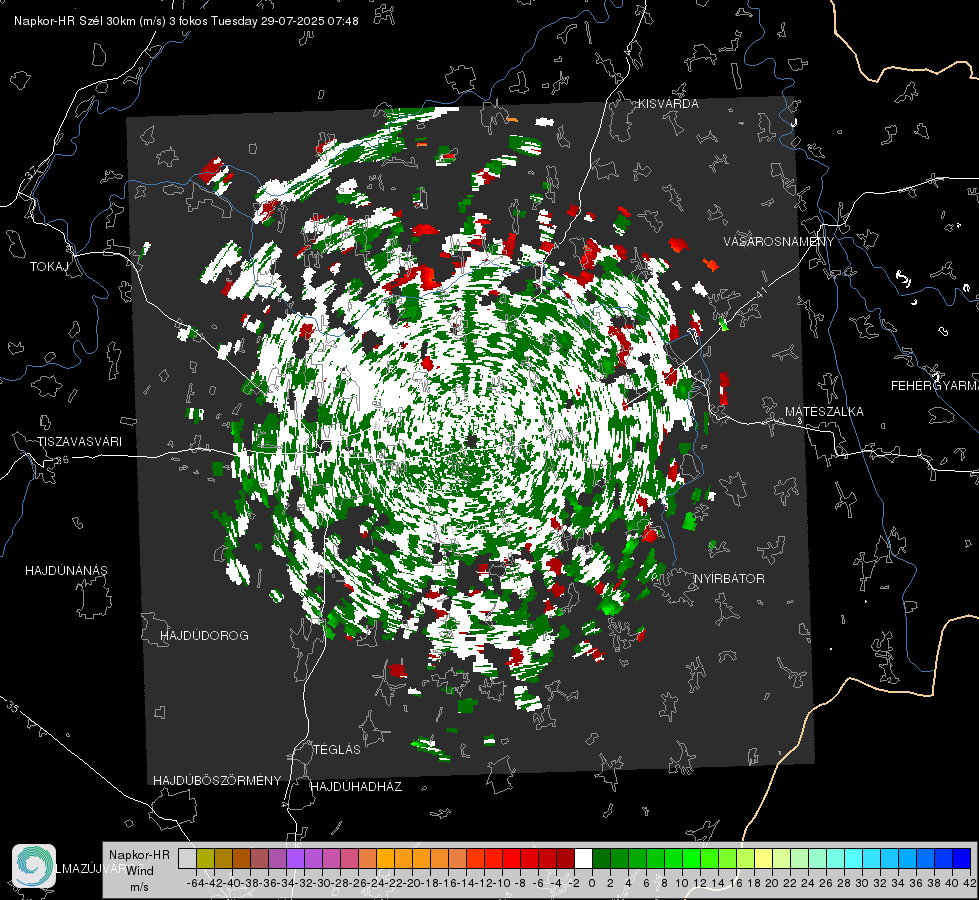Click the Napkor-HR legend title
The width and height of the screenshot is (979, 900).
coord(139,854)
